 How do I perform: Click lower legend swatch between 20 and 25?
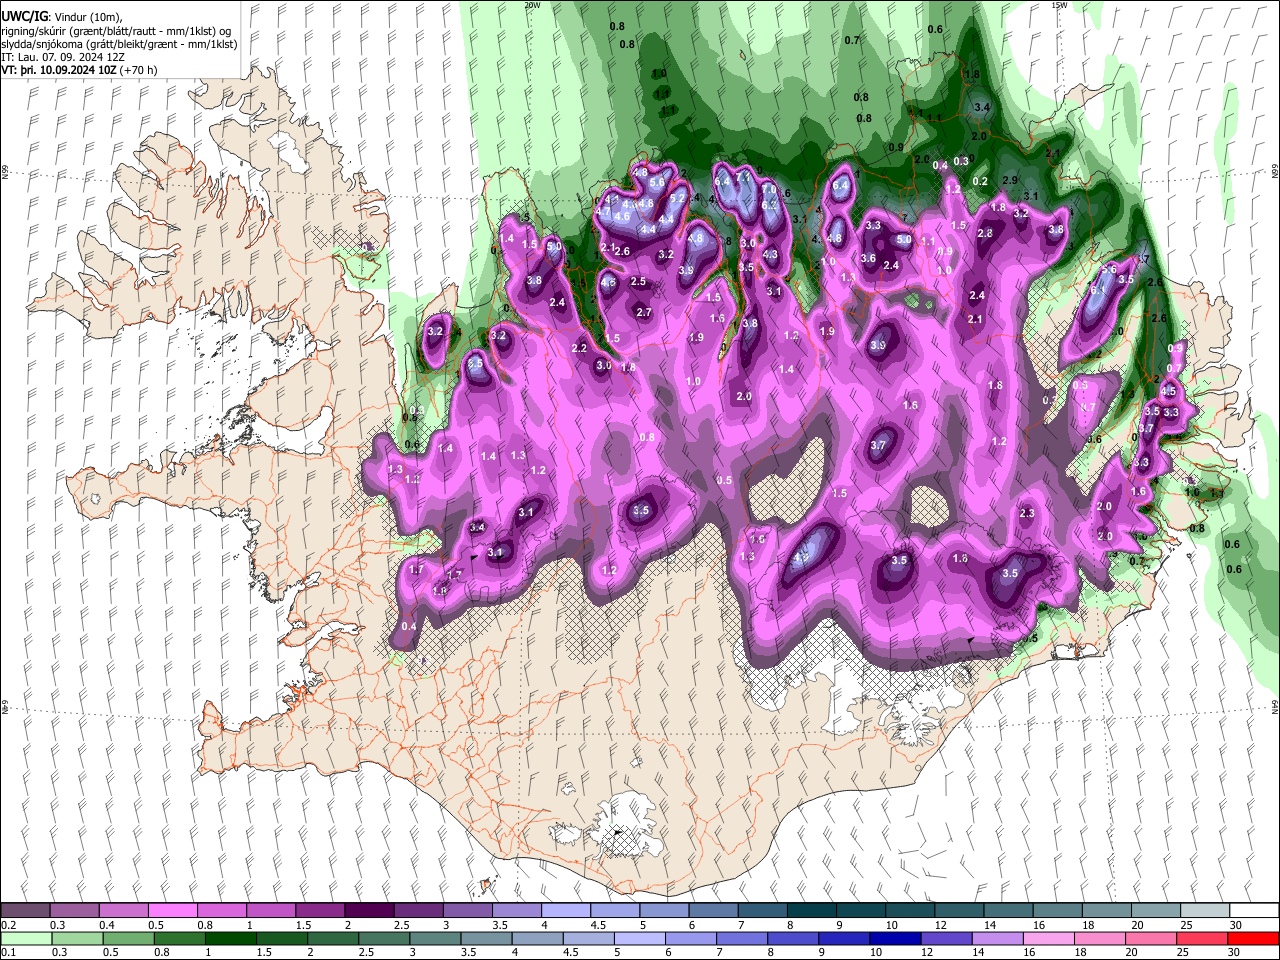[x=1150, y=938]
